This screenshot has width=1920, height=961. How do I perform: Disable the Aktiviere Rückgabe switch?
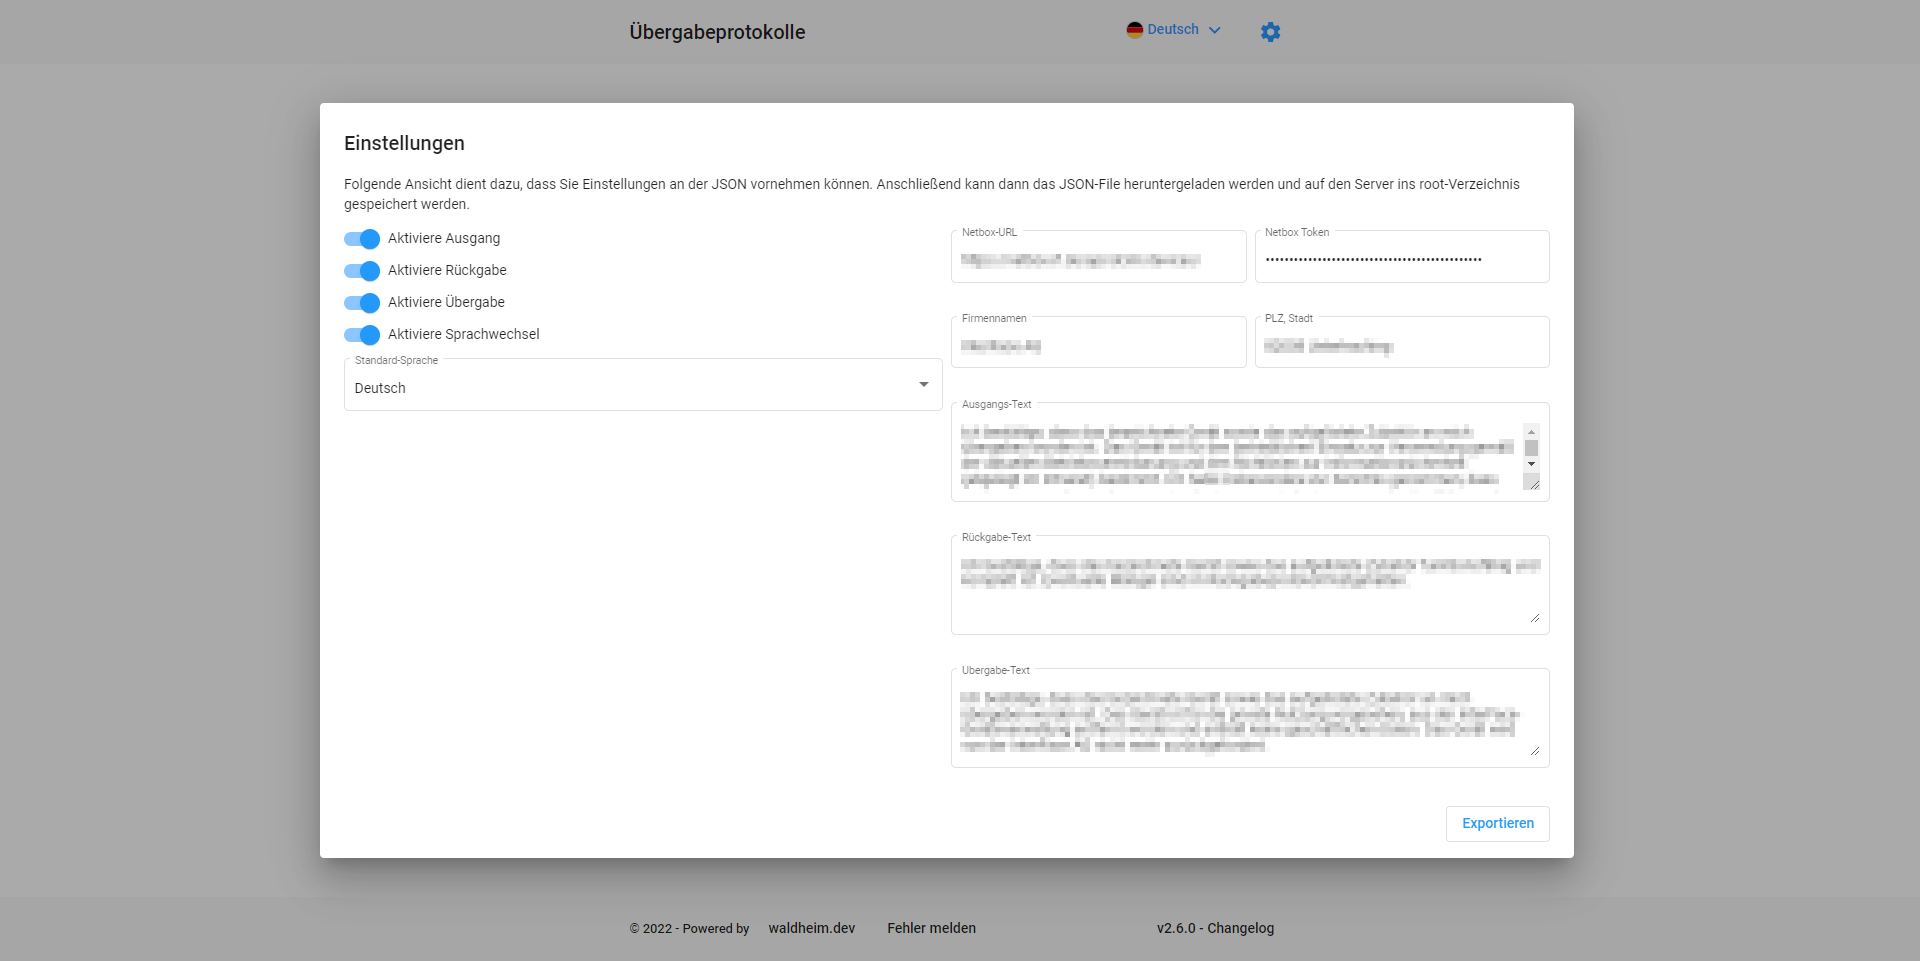tap(362, 271)
